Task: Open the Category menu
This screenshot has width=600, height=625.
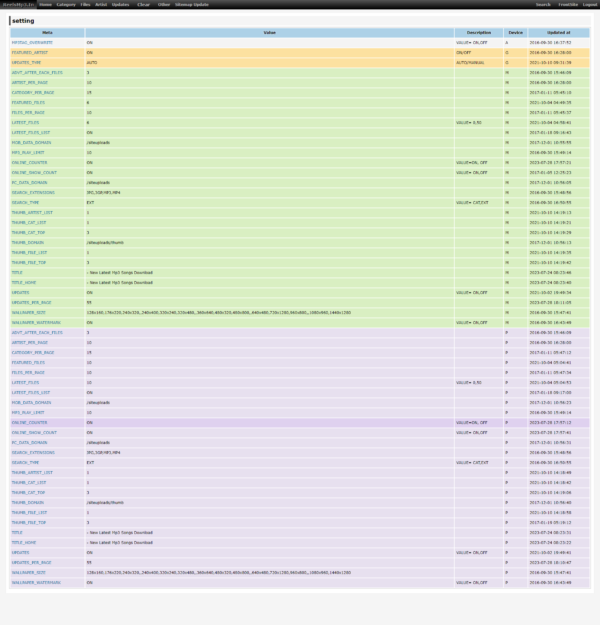Action: tap(66, 4)
